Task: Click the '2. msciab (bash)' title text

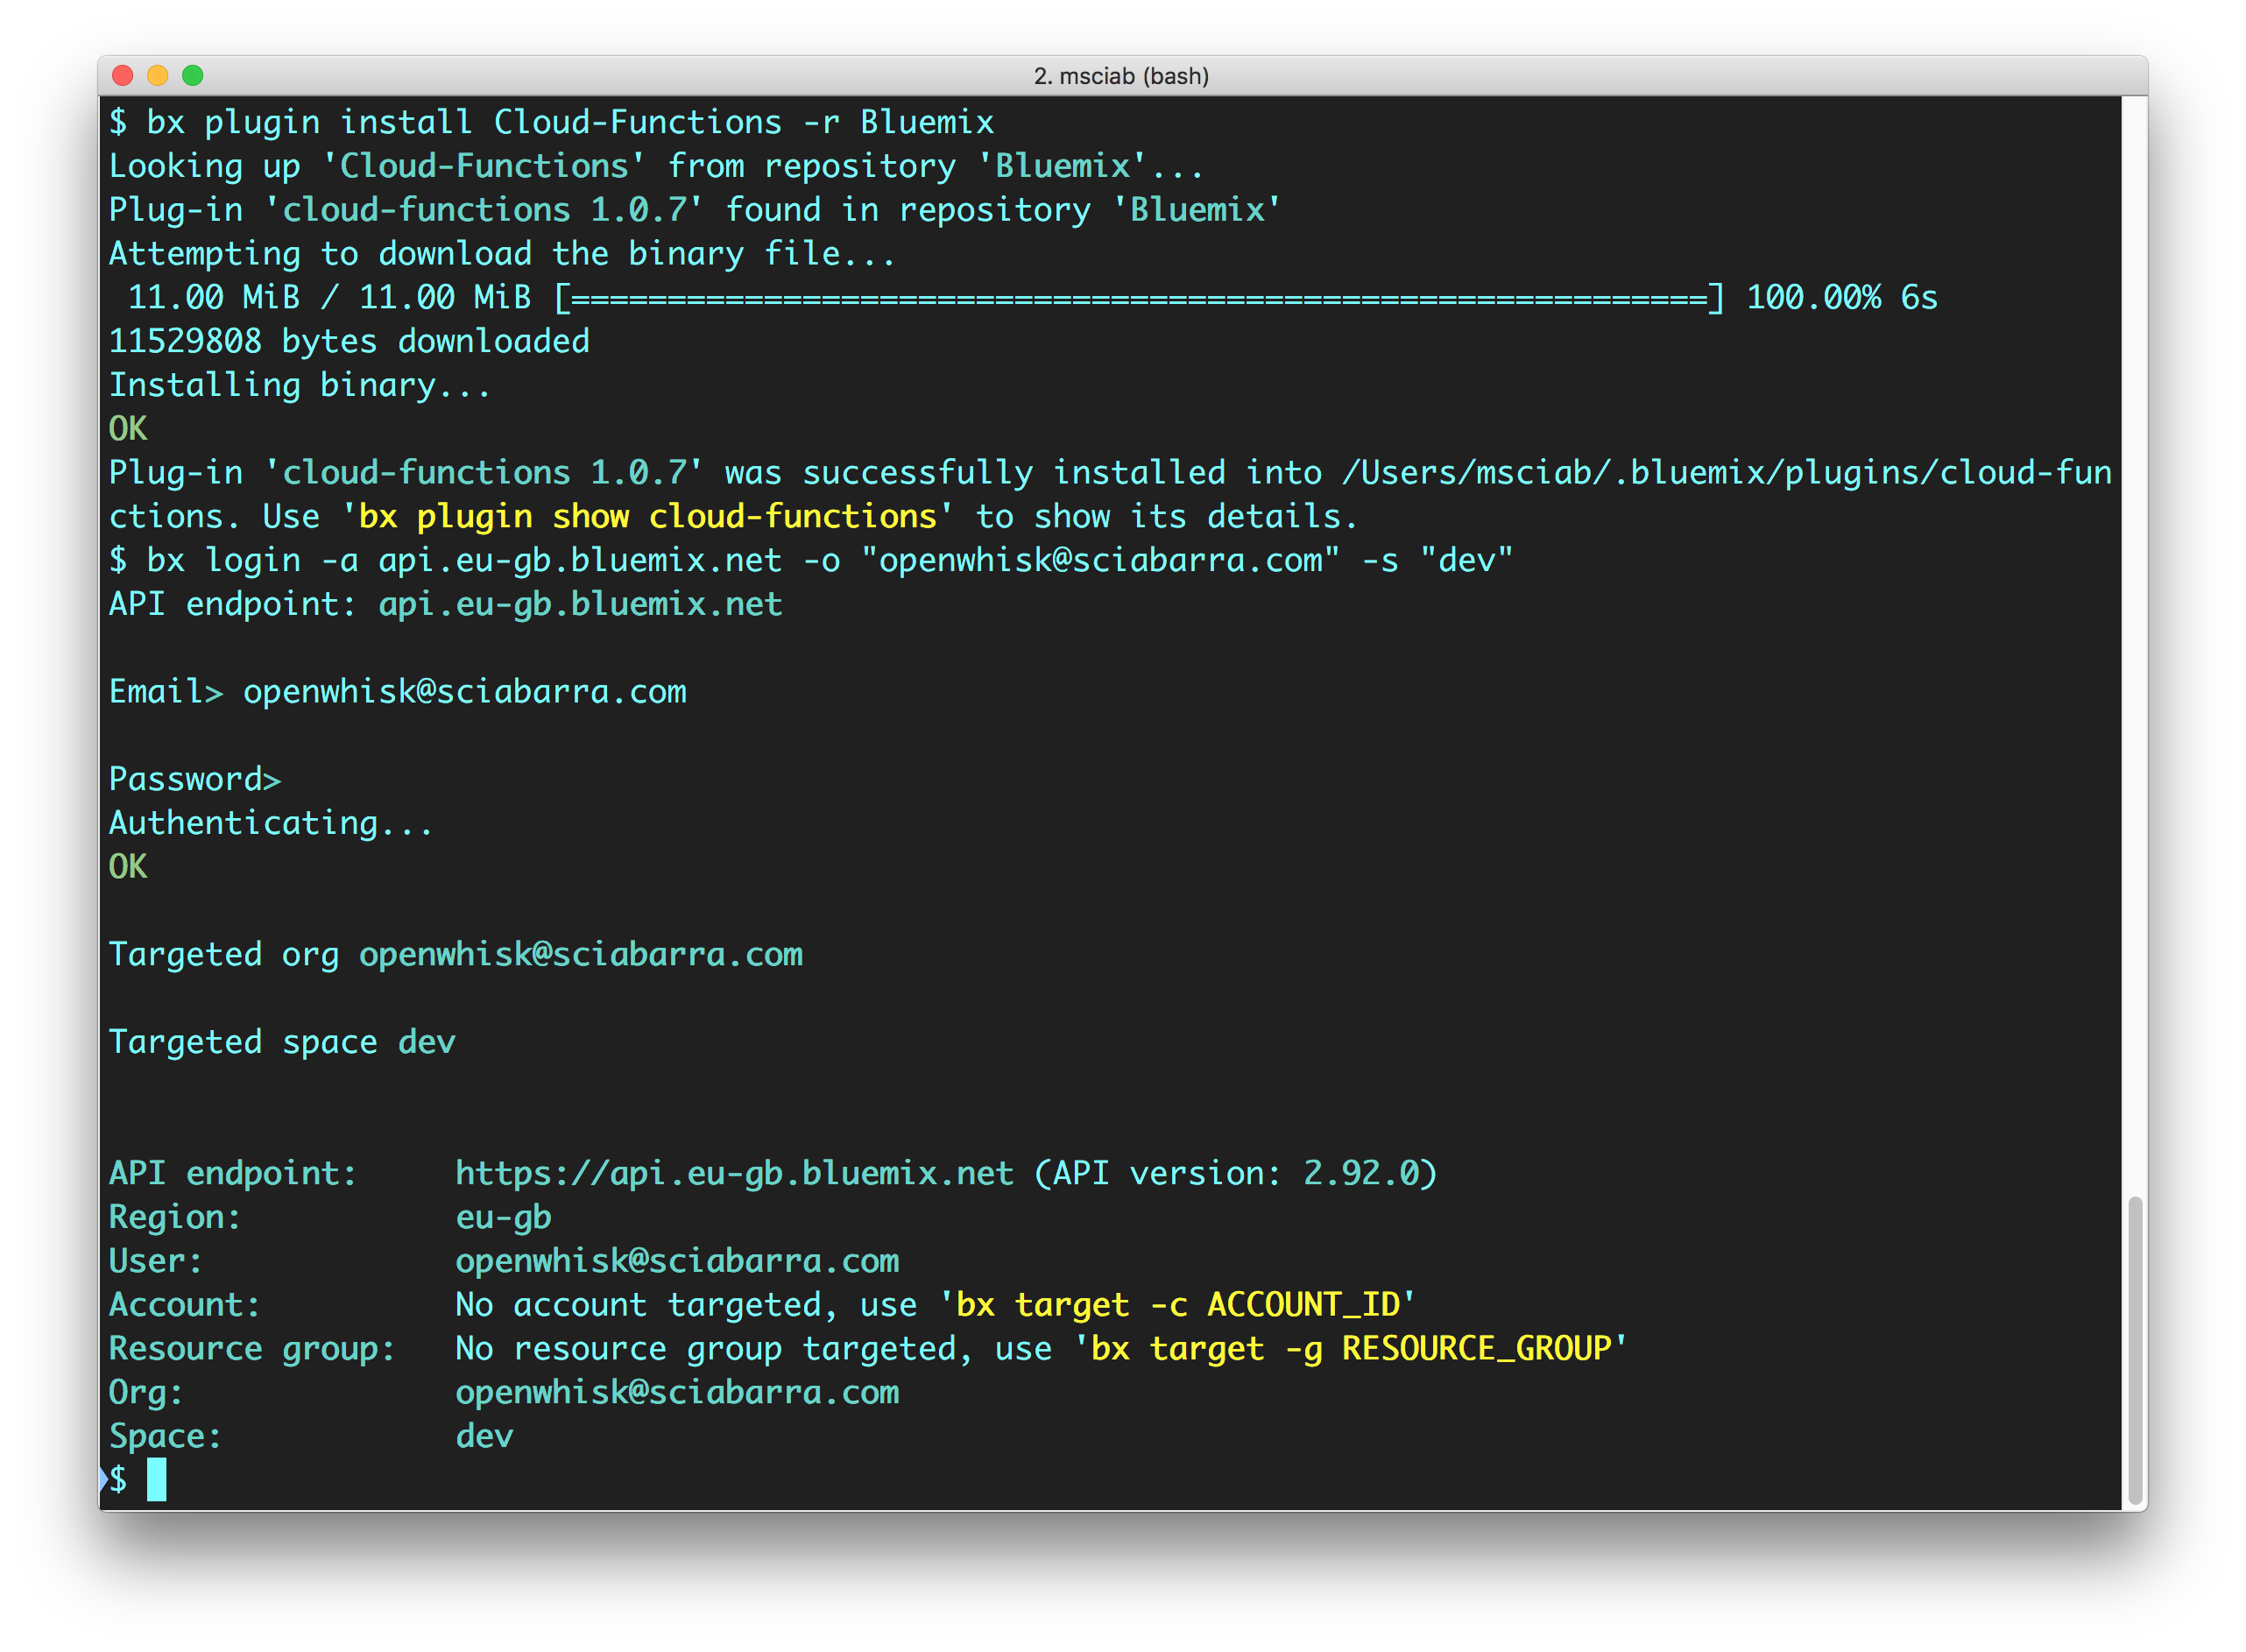Action: click(x=1121, y=75)
